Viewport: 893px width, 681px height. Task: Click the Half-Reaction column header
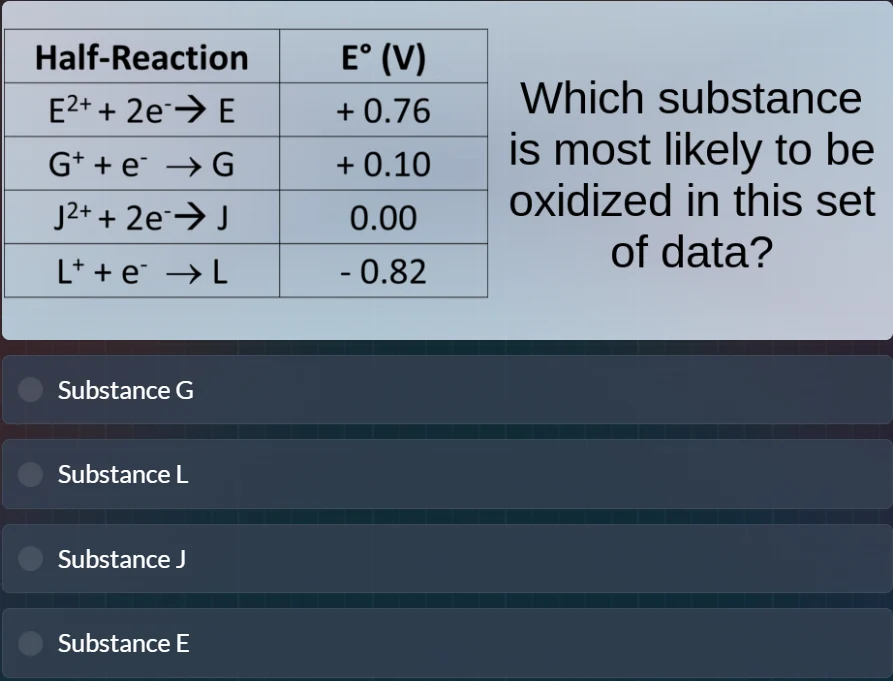click(x=140, y=57)
